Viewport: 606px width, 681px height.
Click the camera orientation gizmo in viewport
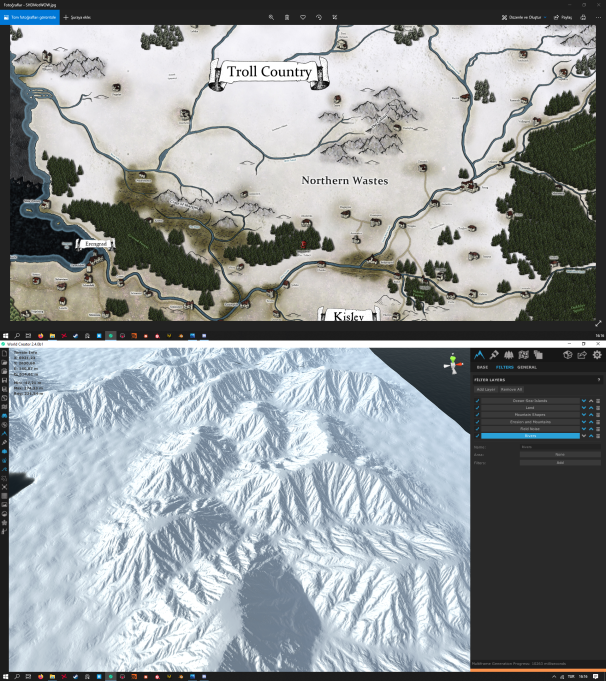click(x=453, y=364)
